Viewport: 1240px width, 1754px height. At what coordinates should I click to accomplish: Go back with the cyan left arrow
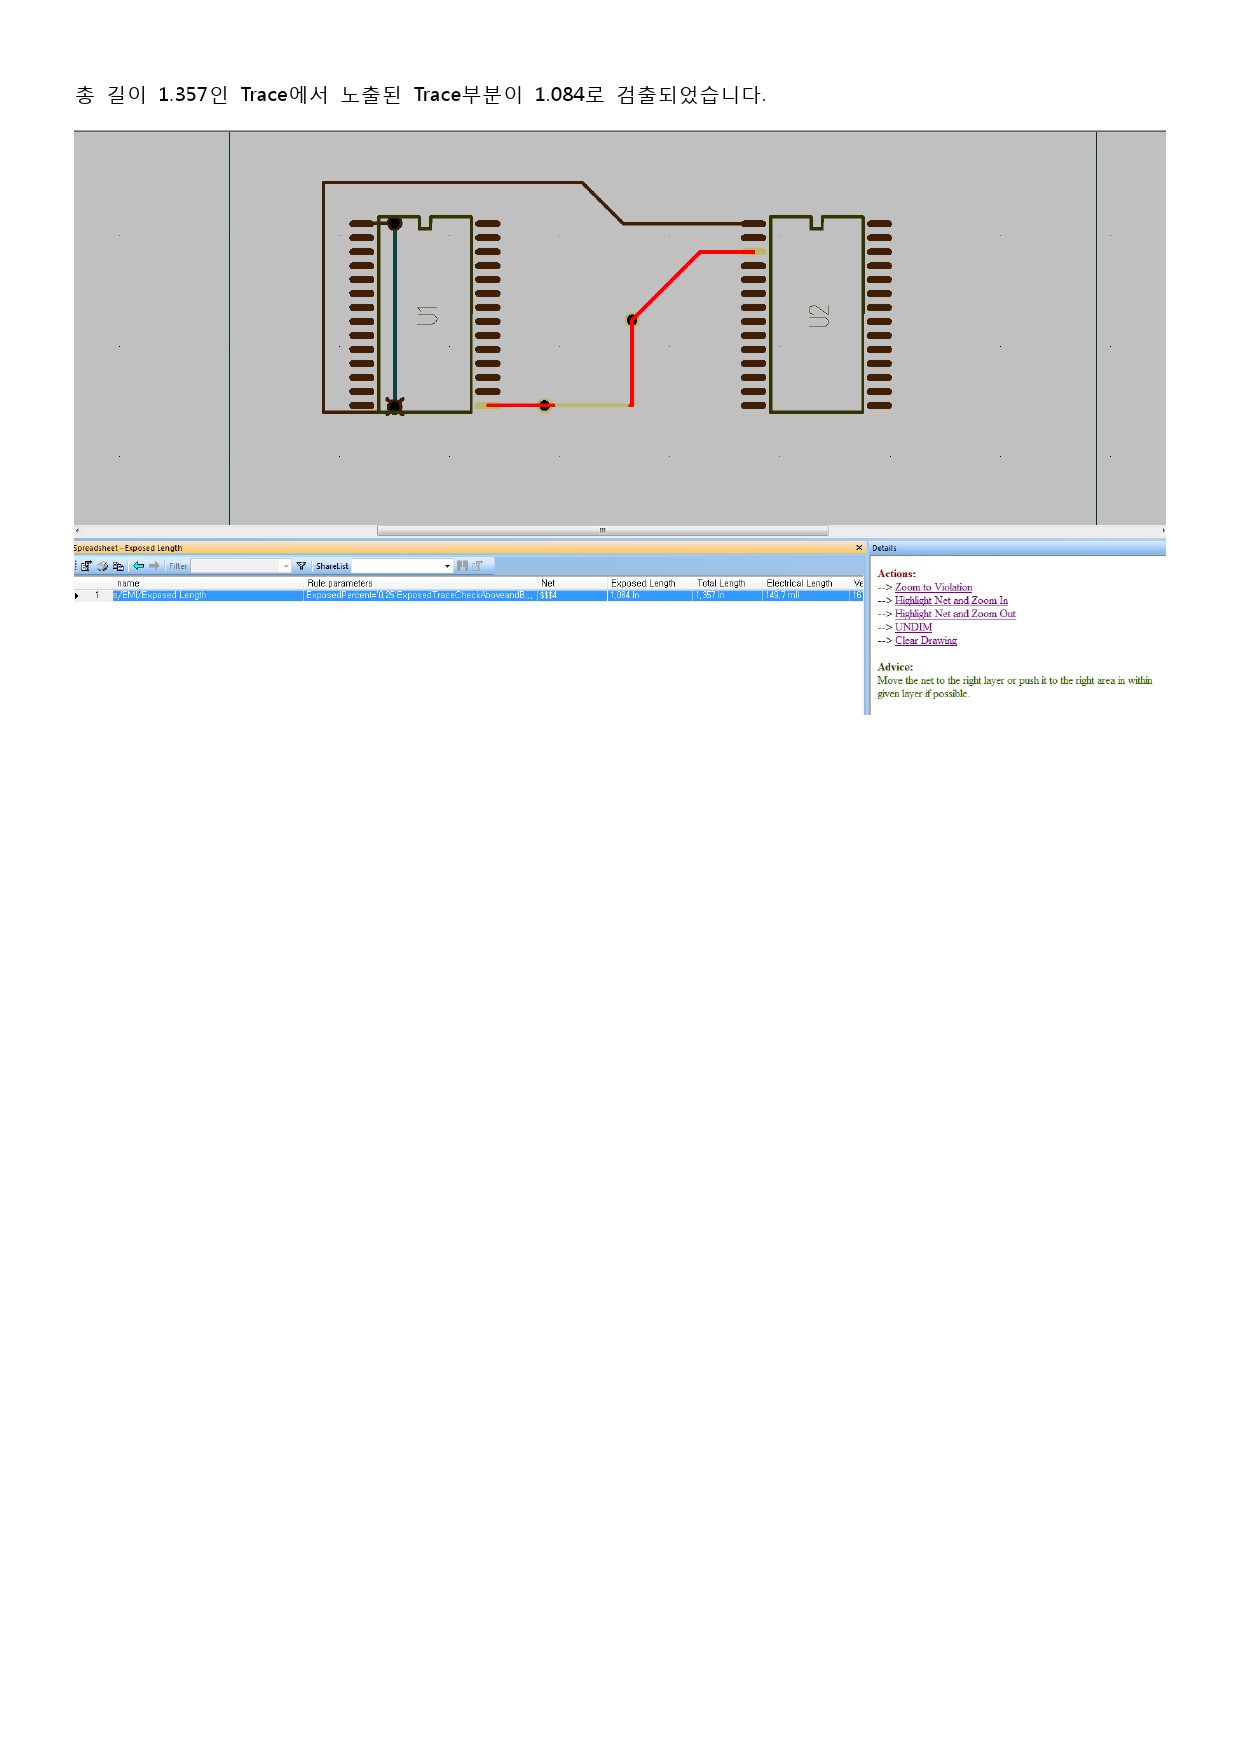(x=139, y=566)
